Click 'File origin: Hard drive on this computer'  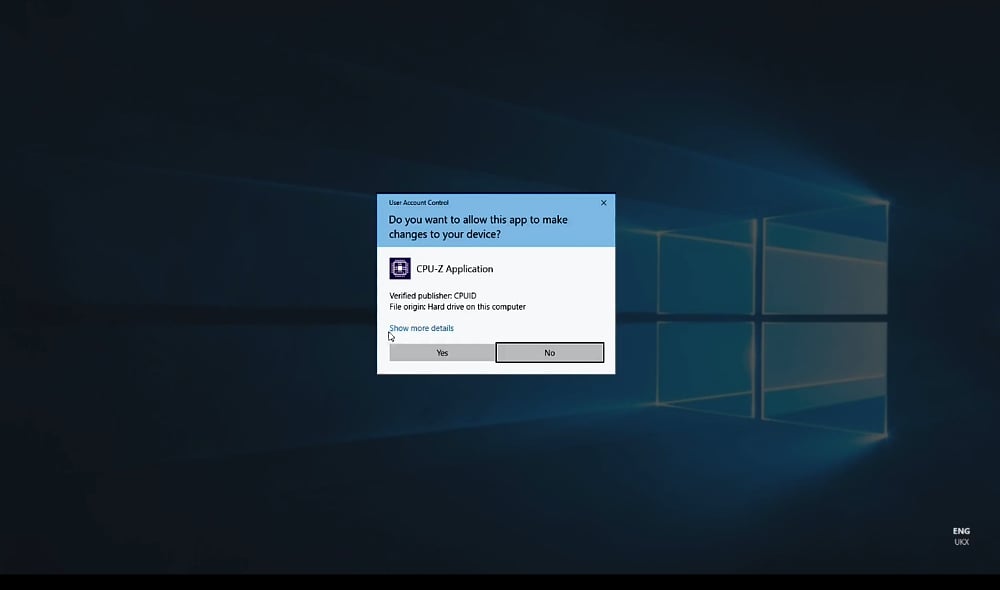457,307
